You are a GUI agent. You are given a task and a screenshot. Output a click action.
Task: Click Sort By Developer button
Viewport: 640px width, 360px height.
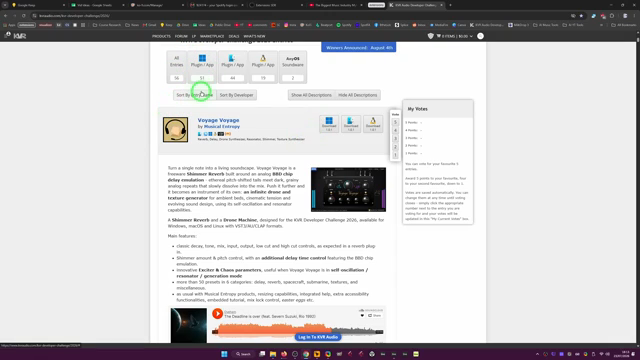pyautogui.click(x=236, y=95)
